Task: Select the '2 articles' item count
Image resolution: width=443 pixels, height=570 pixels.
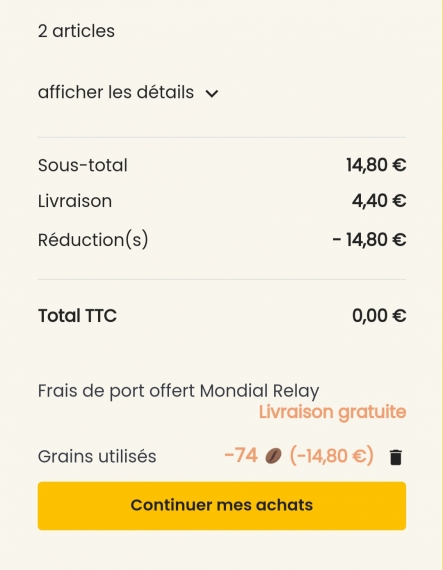Action: click(76, 31)
